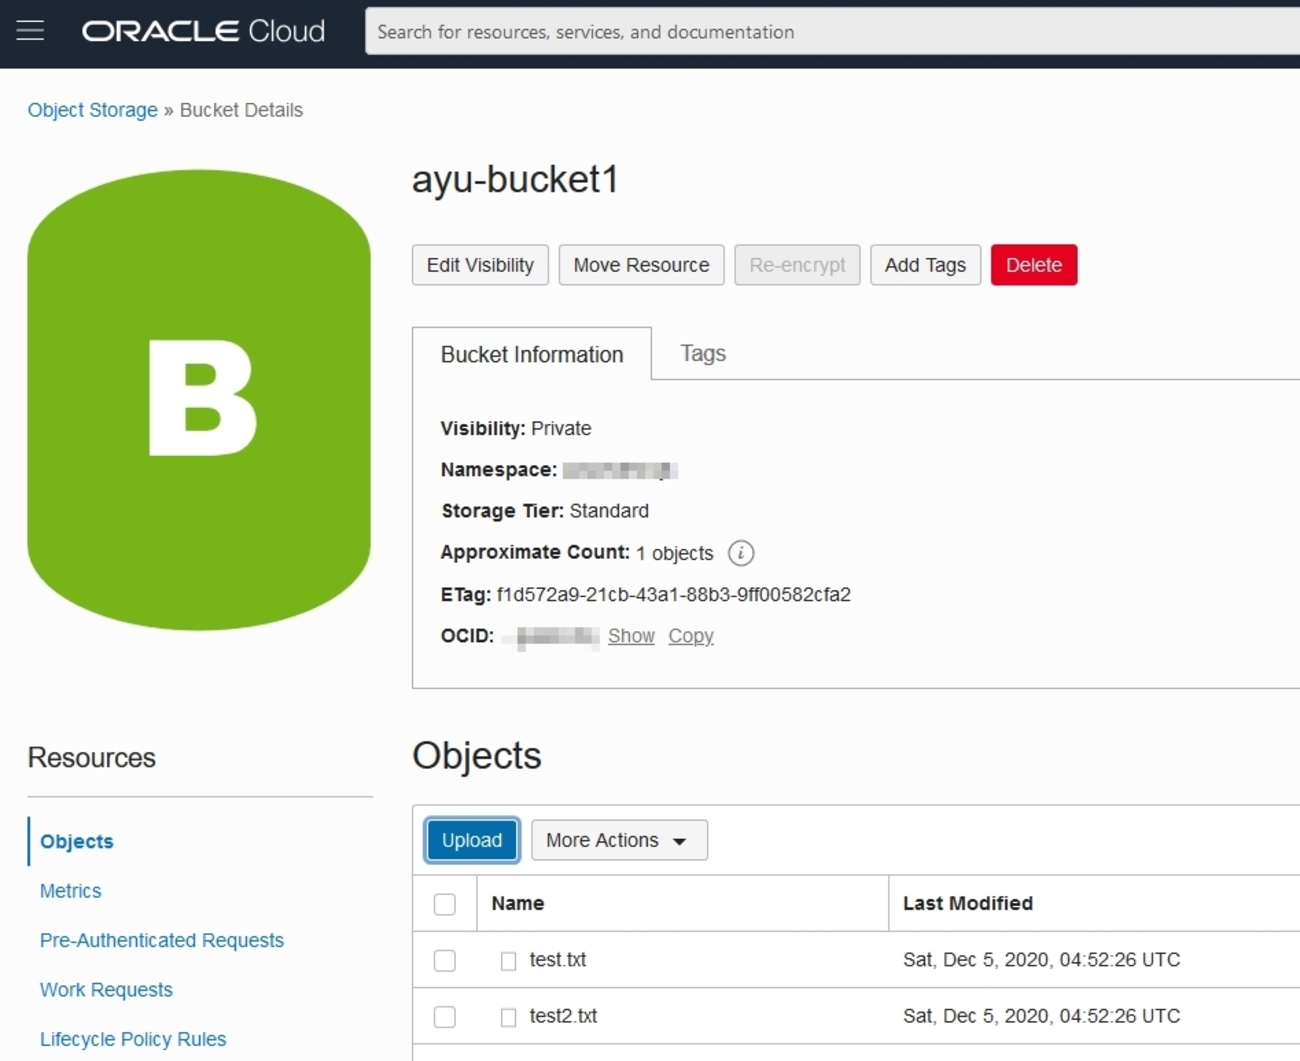Open Lifecycle Policy Rules resource
The width and height of the screenshot is (1300, 1061).
pyautogui.click(x=133, y=1039)
